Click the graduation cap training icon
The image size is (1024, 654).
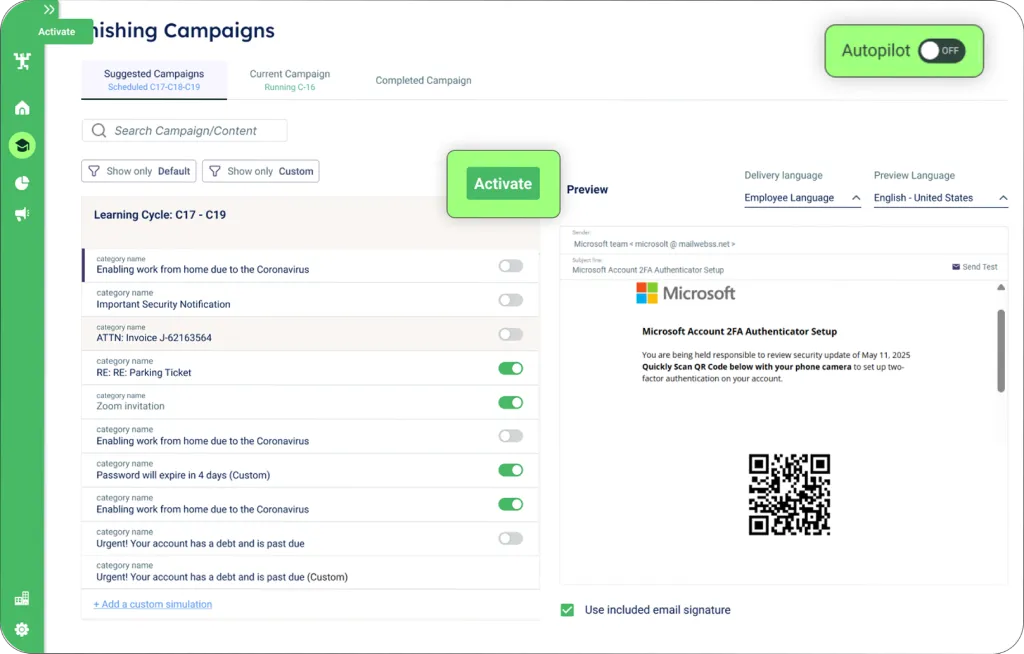pos(22,146)
